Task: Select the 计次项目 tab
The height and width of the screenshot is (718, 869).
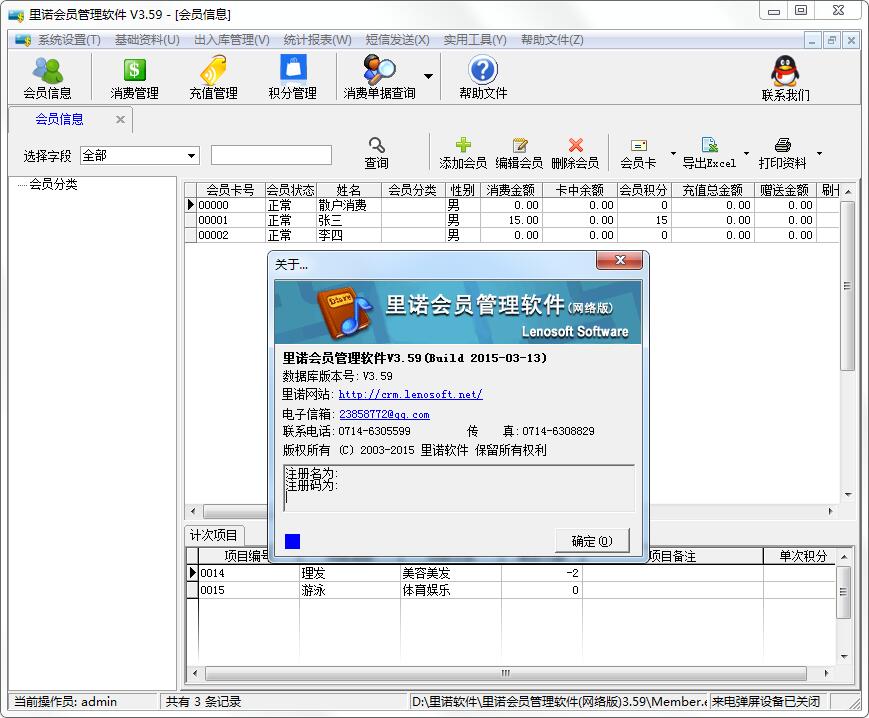Action: [213, 535]
